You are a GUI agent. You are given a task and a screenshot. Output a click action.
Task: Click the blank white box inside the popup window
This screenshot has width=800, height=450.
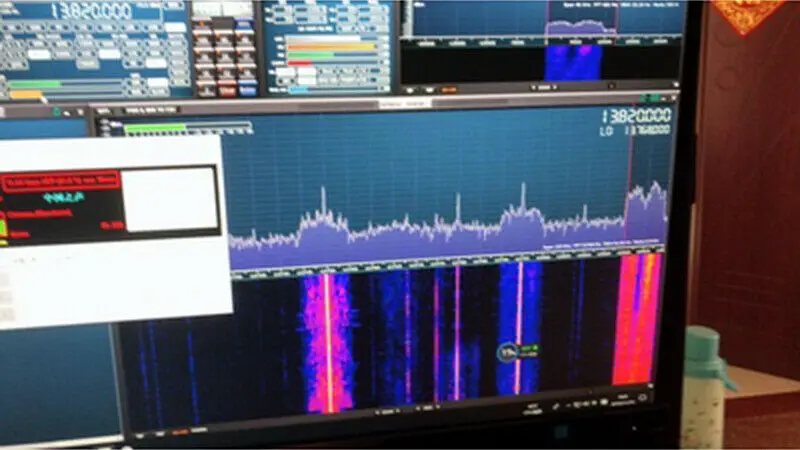(170, 199)
